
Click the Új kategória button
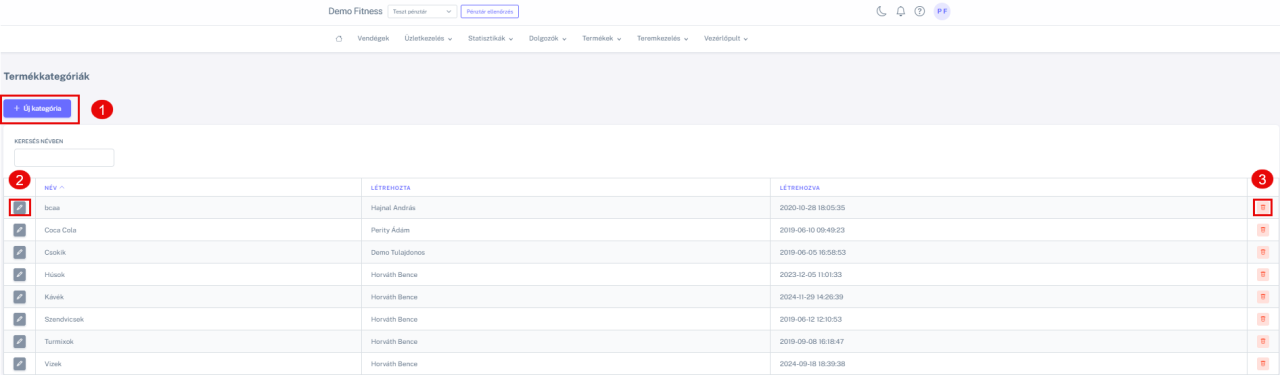pyautogui.click(x=37, y=108)
